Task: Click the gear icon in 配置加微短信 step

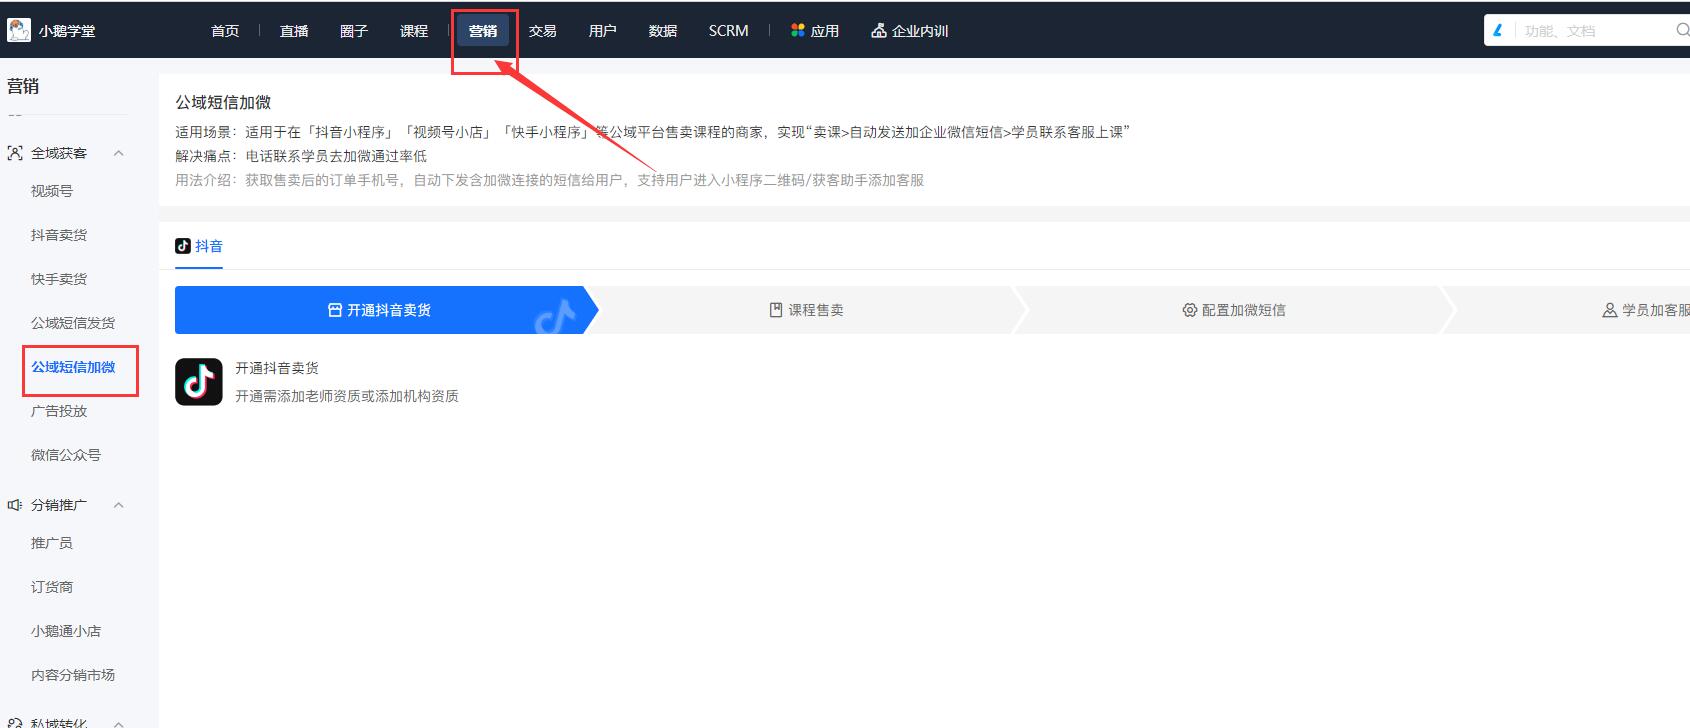Action: (x=1189, y=310)
